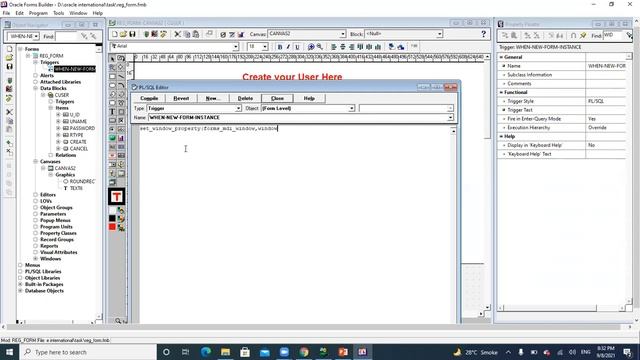The image size is (640, 360).
Task: Click the Align Left icon in formatting toolbar
Action: 333,47
